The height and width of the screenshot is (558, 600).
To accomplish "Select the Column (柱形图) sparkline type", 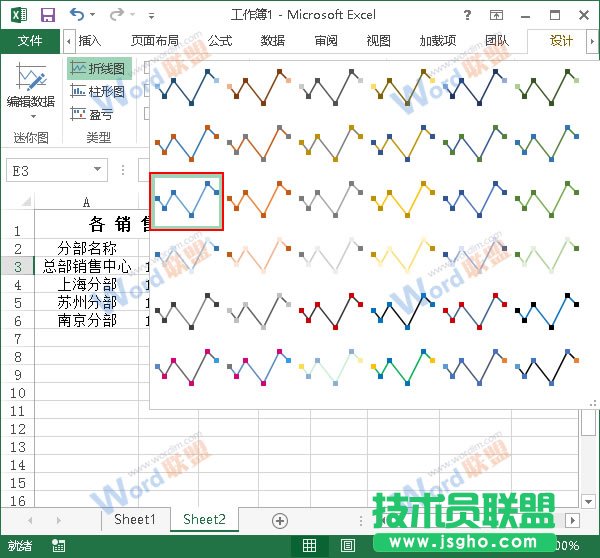I will (x=98, y=91).
